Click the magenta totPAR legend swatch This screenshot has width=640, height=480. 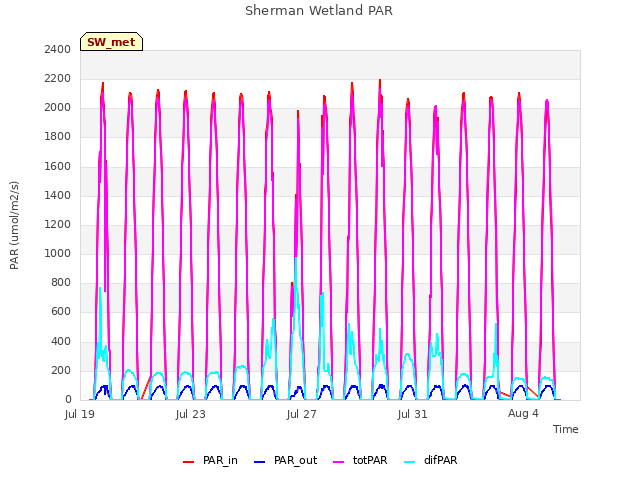[x=338, y=462]
